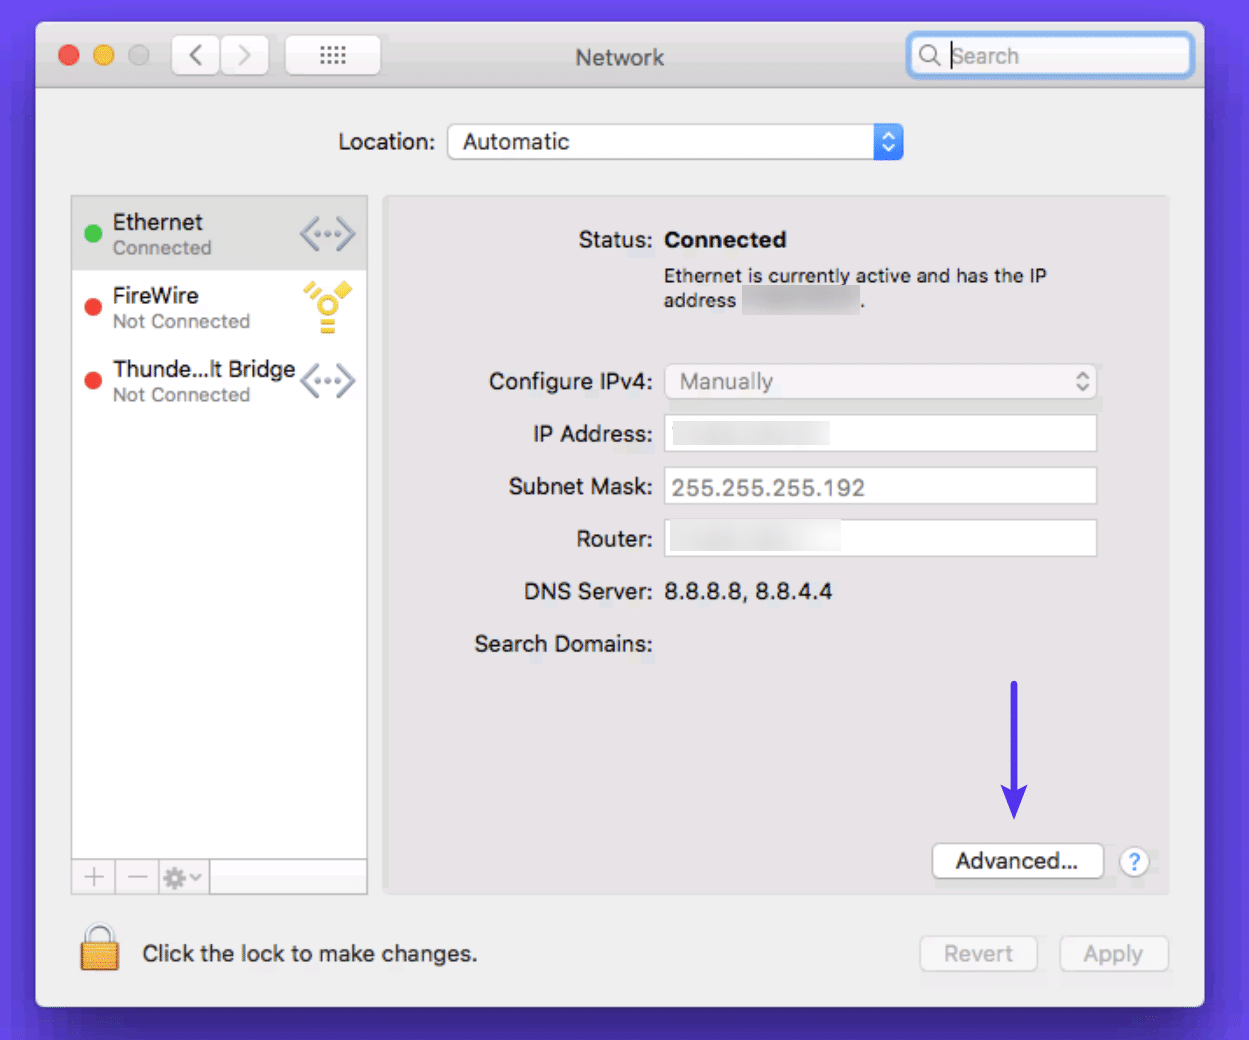Click the minus icon to remove a service
Image resolution: width=1249 pixels, height=1040 pixels.
pos(137,877)
